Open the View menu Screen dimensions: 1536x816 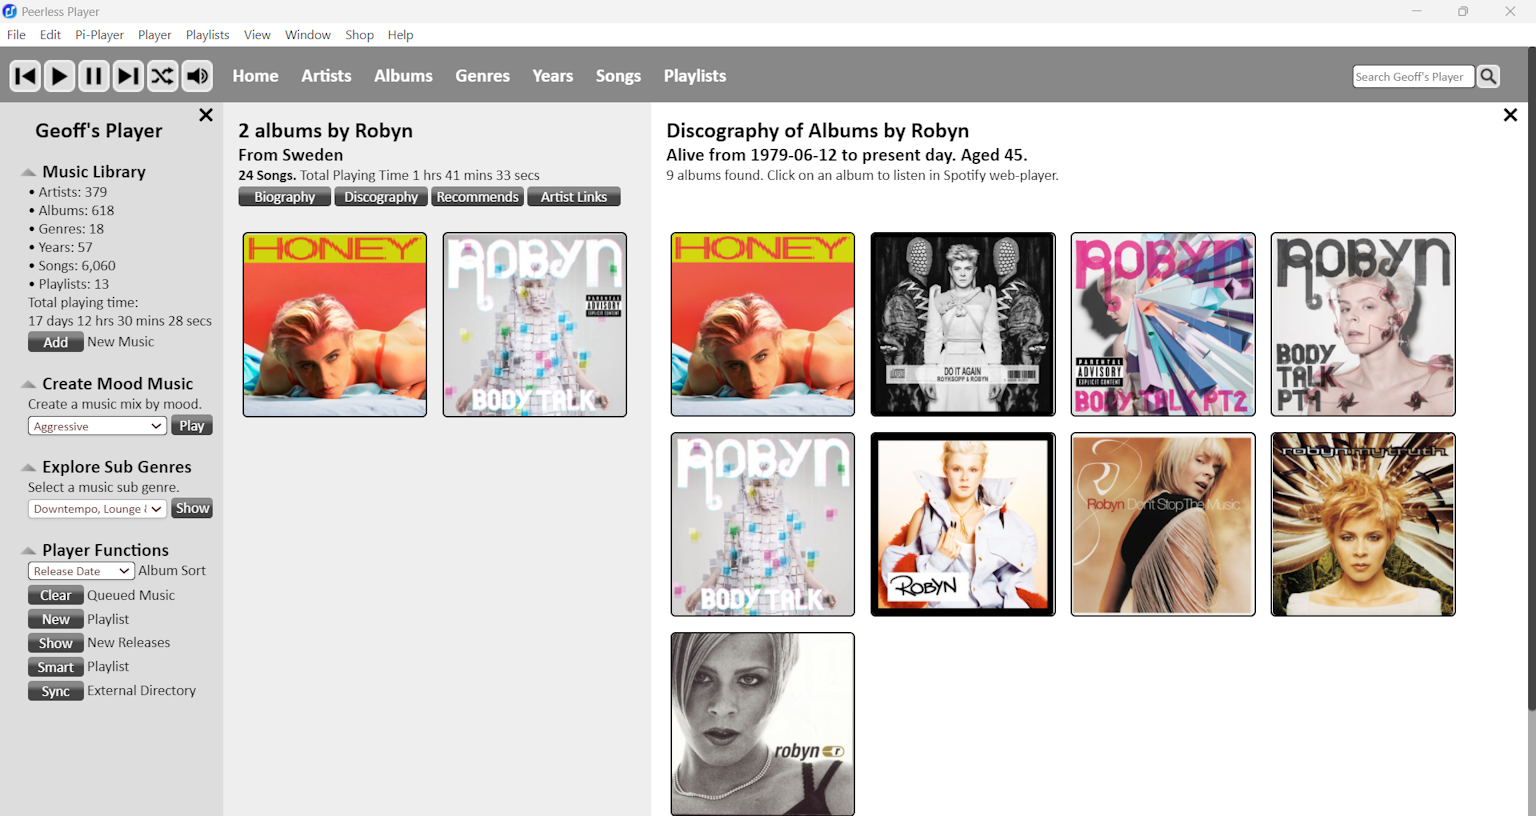(257, 35)
